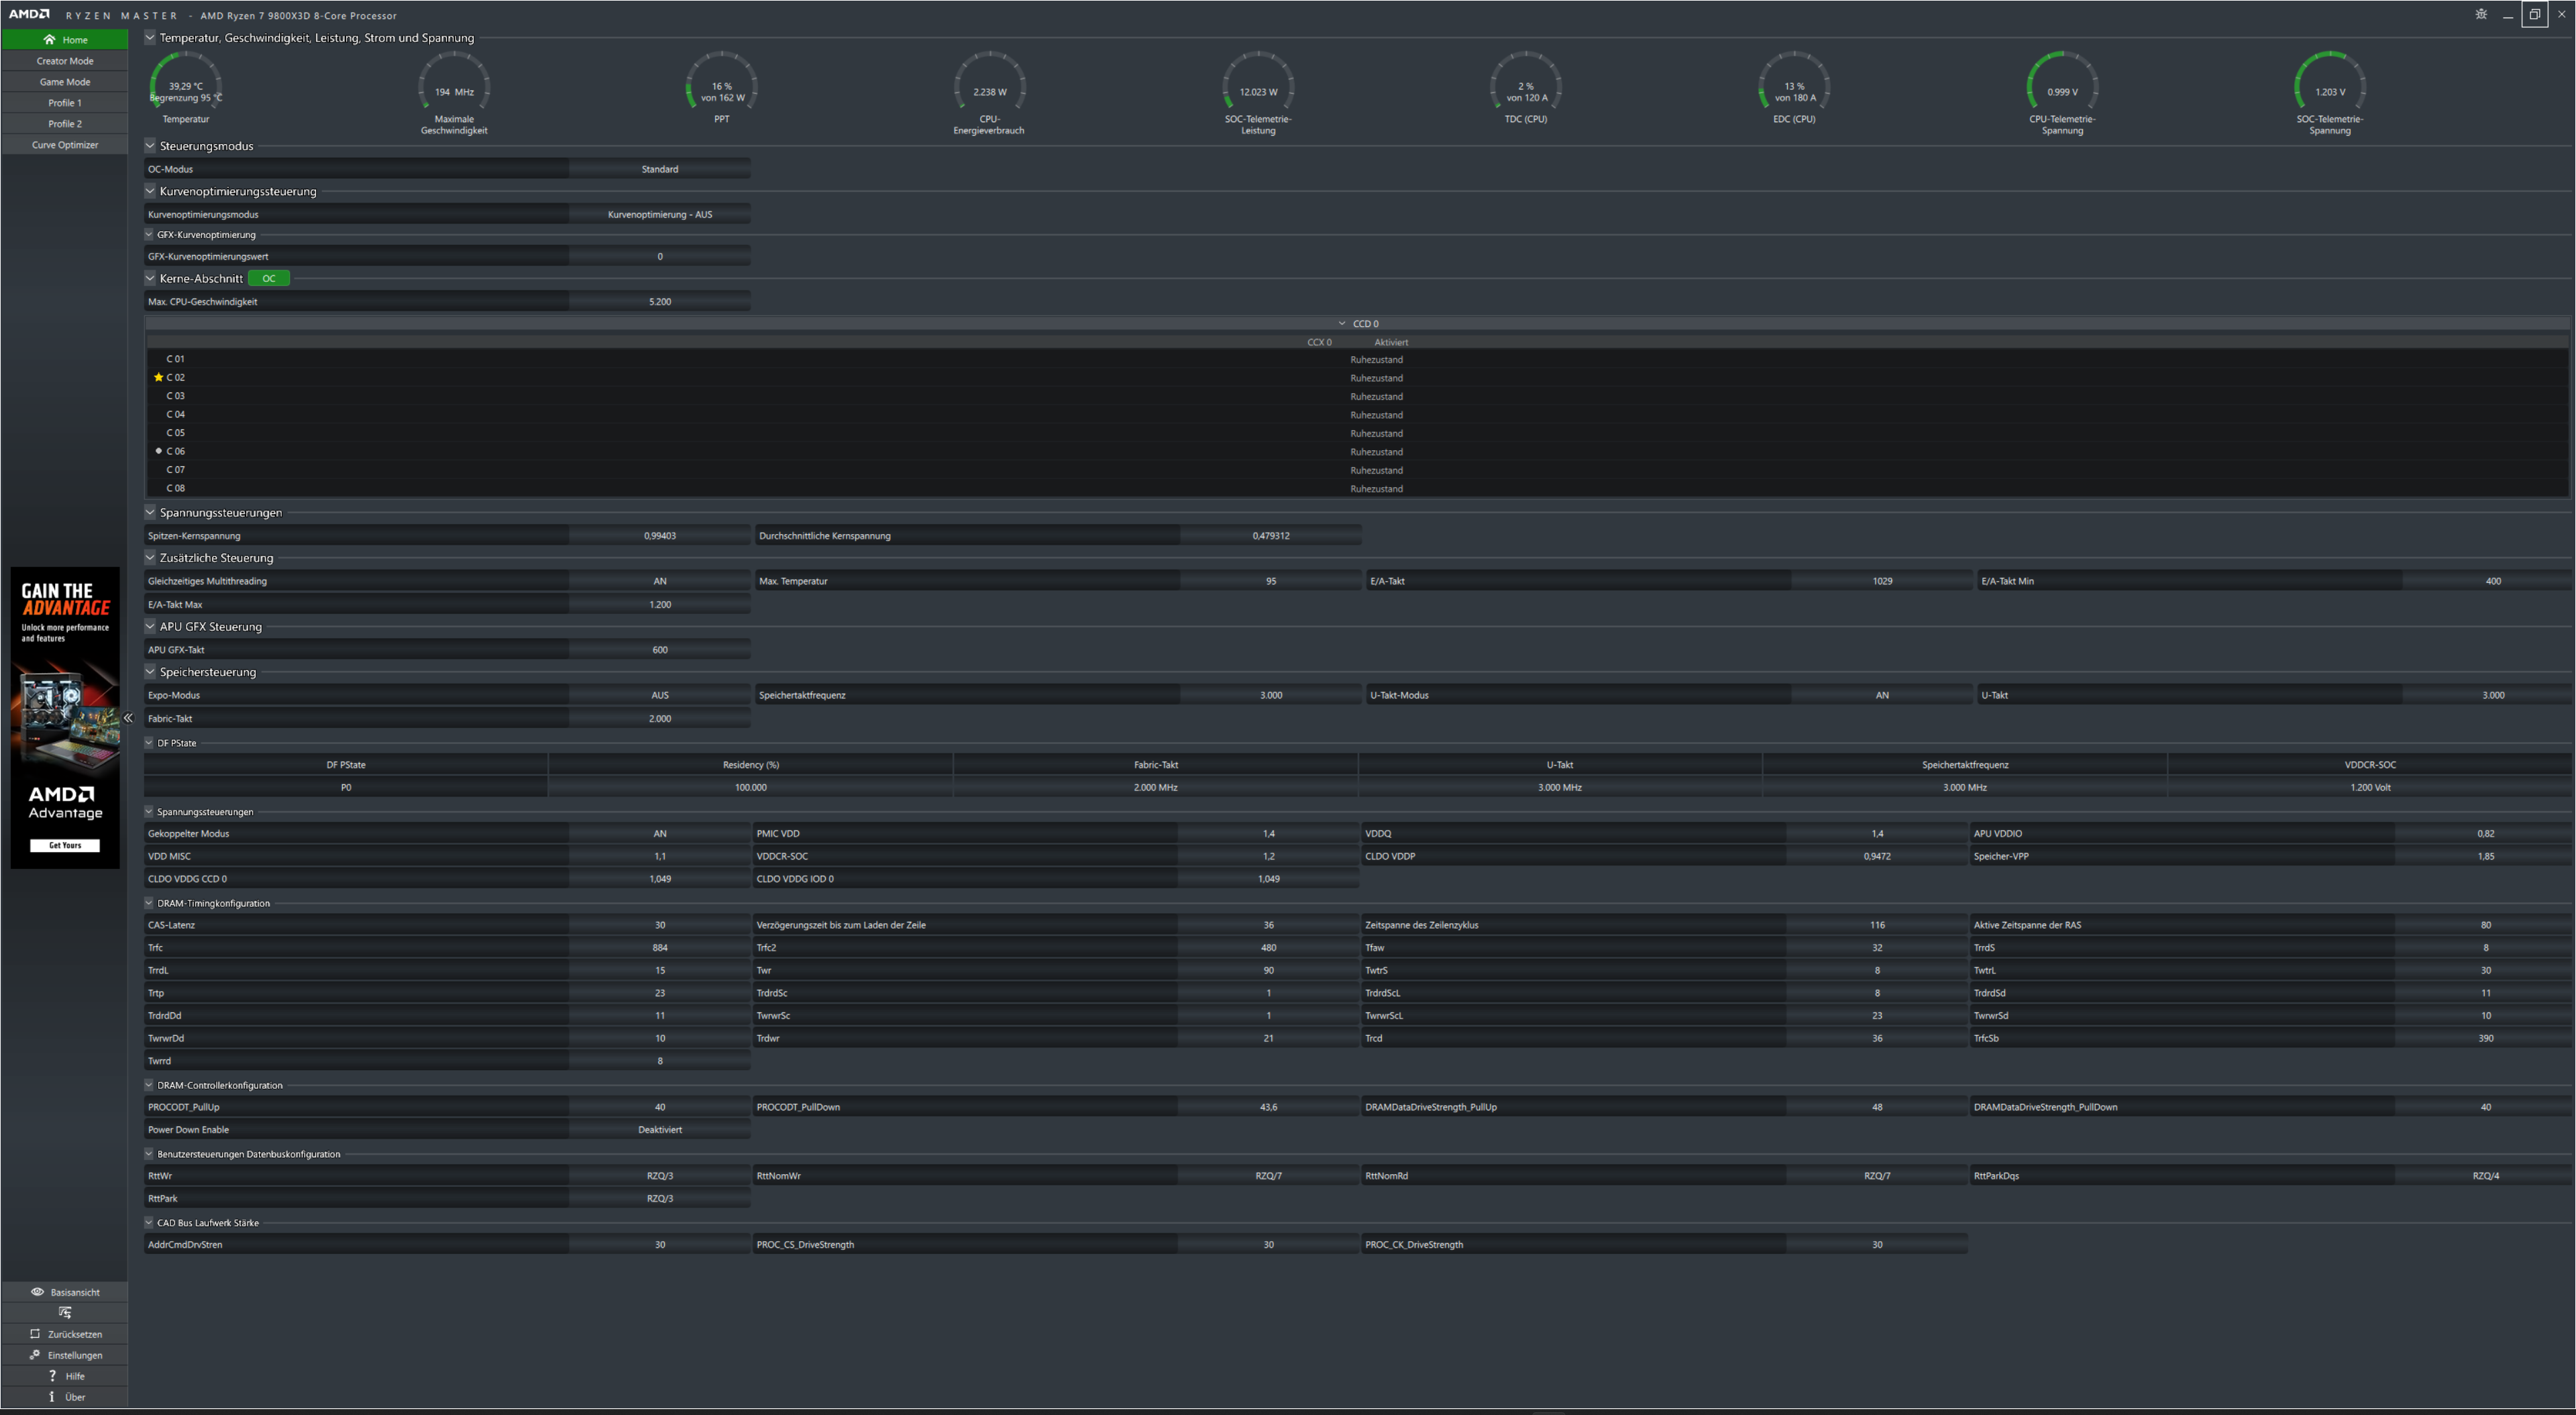Click the dot marker on core C 06
The width and height of the screenshot is (2576, 1415).
tap(158, 451)
